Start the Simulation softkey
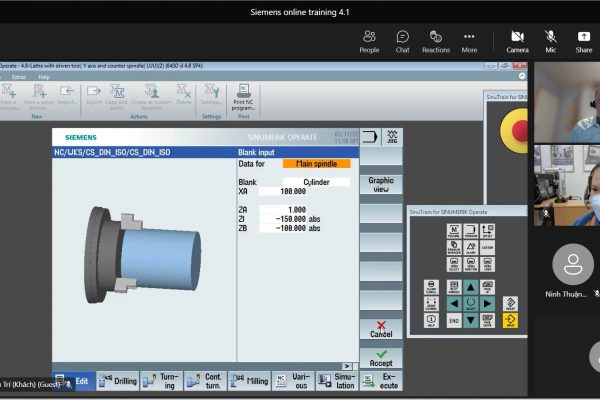Viewport: 600px width, 400px height. coord(338,381)
